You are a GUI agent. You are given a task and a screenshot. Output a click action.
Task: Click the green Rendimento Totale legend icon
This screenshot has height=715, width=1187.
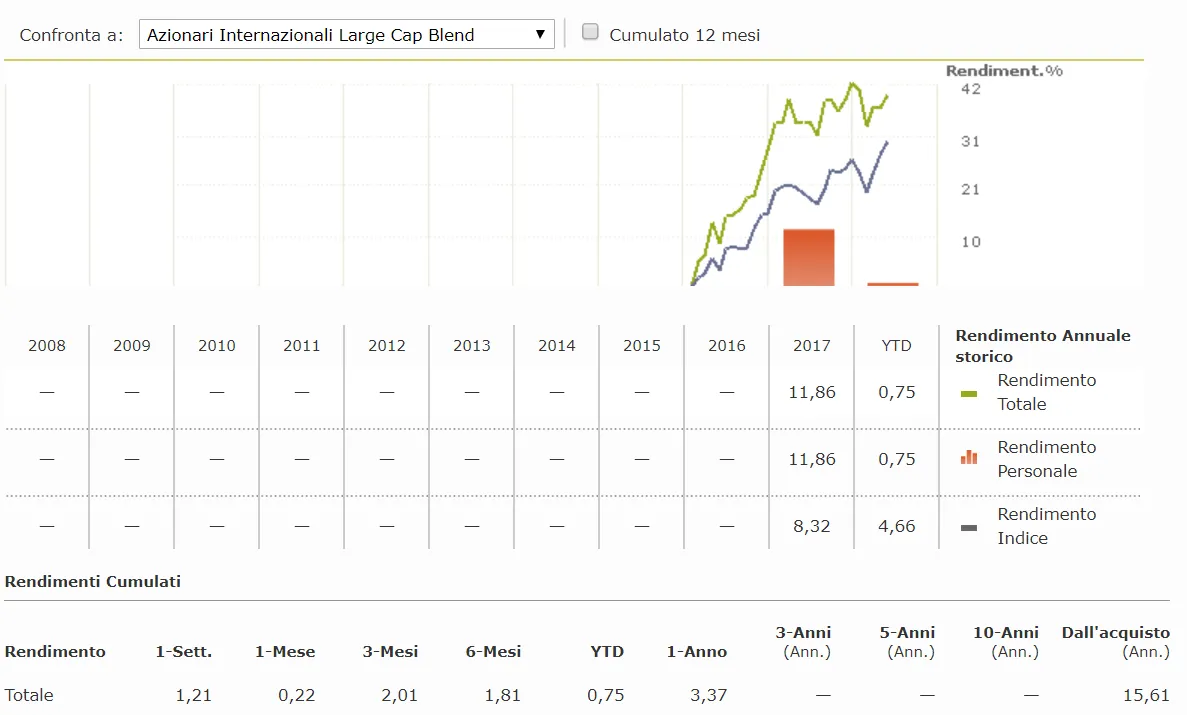click(968, 393)
